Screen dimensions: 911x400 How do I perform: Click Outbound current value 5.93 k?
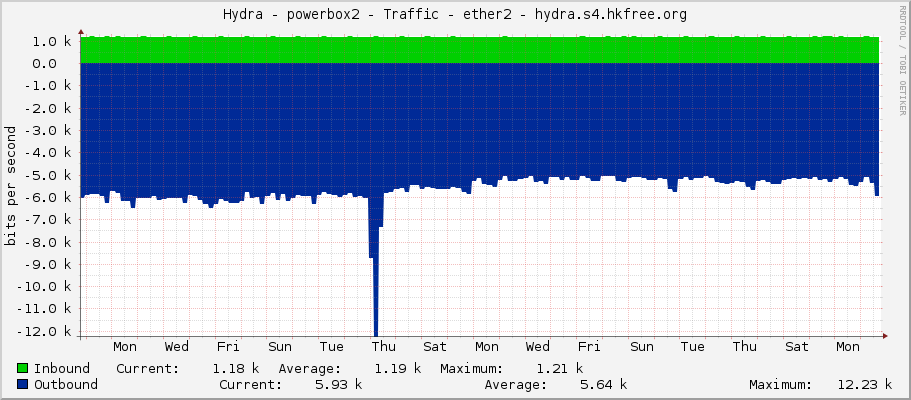pos(339,384)
